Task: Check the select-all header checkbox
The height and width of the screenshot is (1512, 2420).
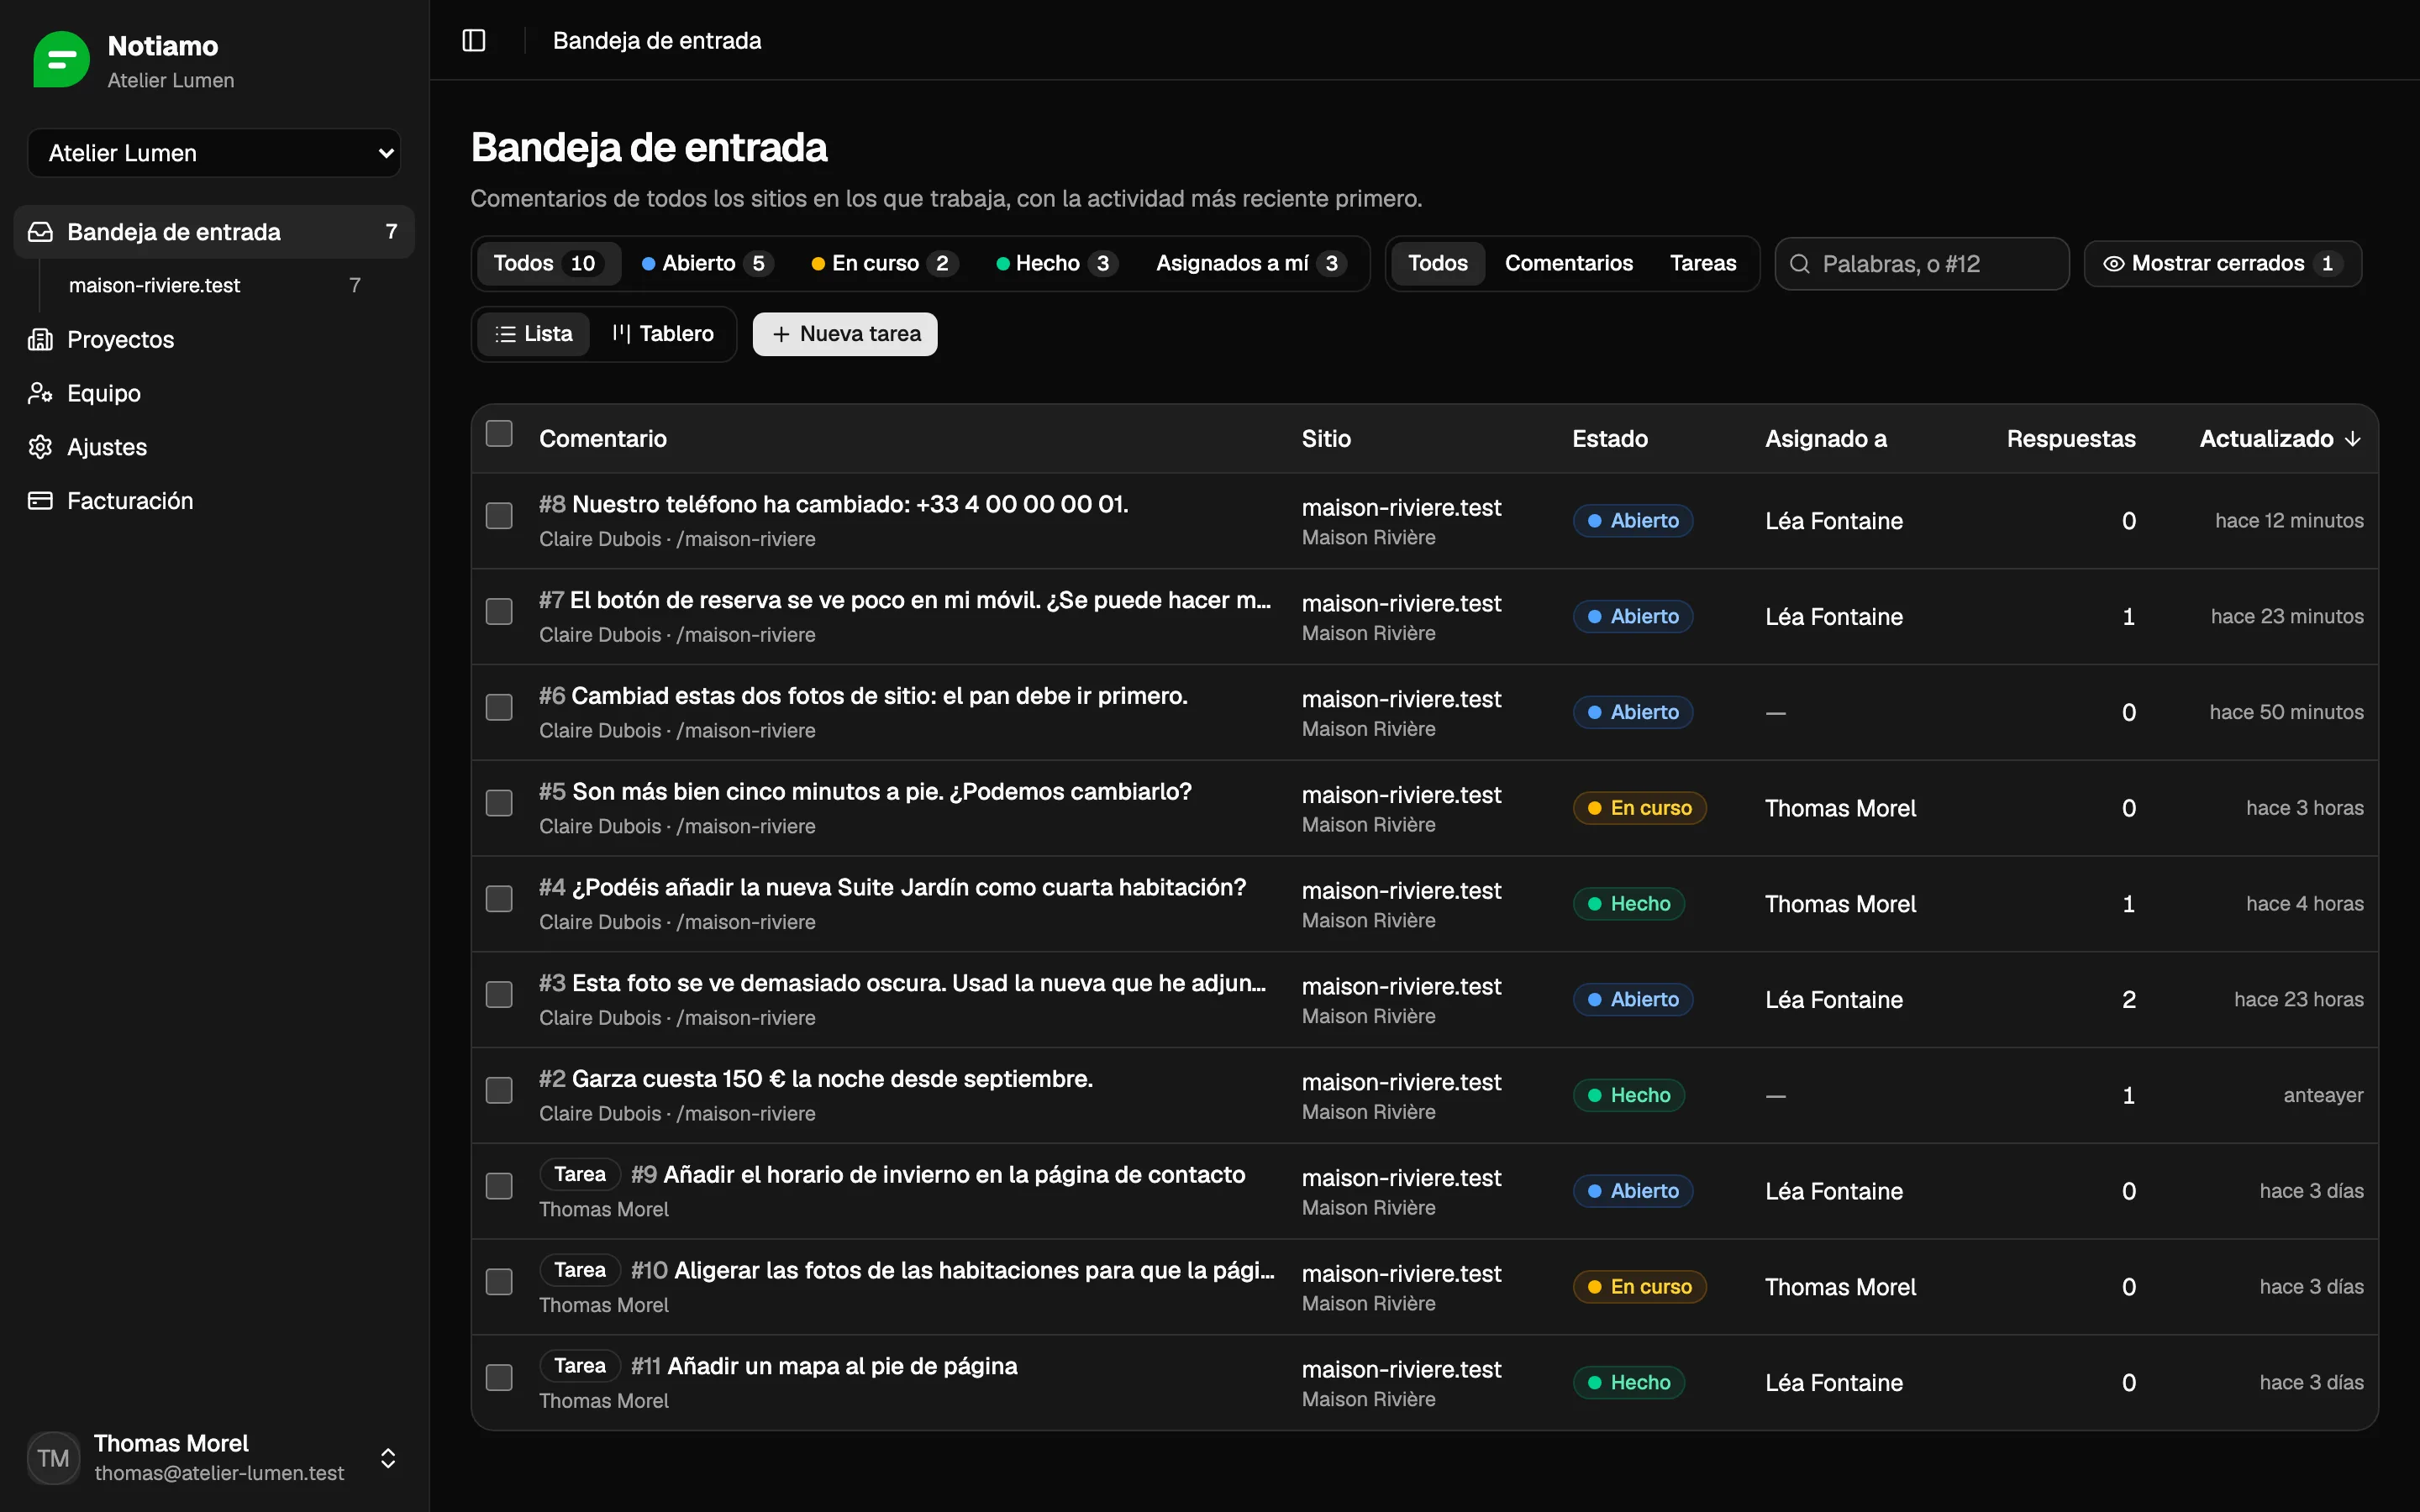Action: click(x=499, y=434)
